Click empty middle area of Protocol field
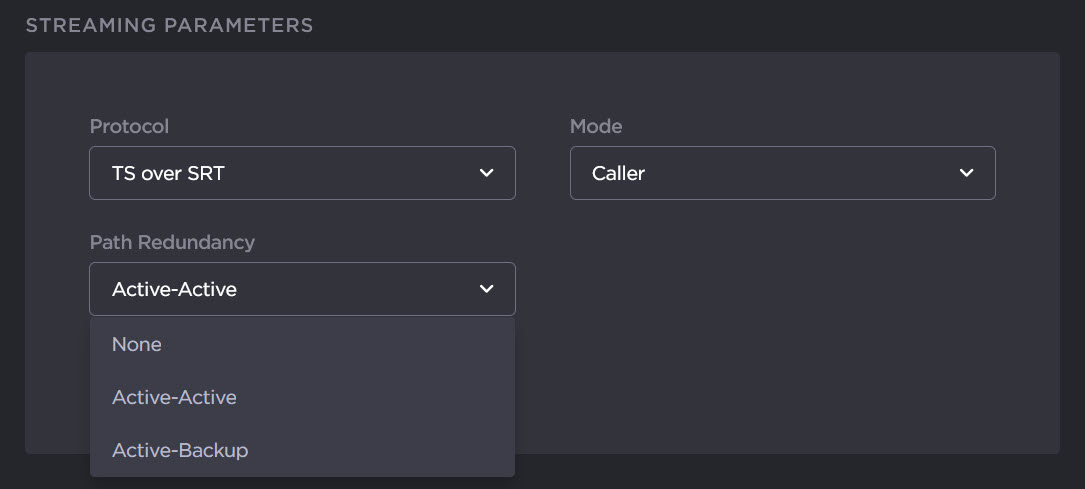 350,173
